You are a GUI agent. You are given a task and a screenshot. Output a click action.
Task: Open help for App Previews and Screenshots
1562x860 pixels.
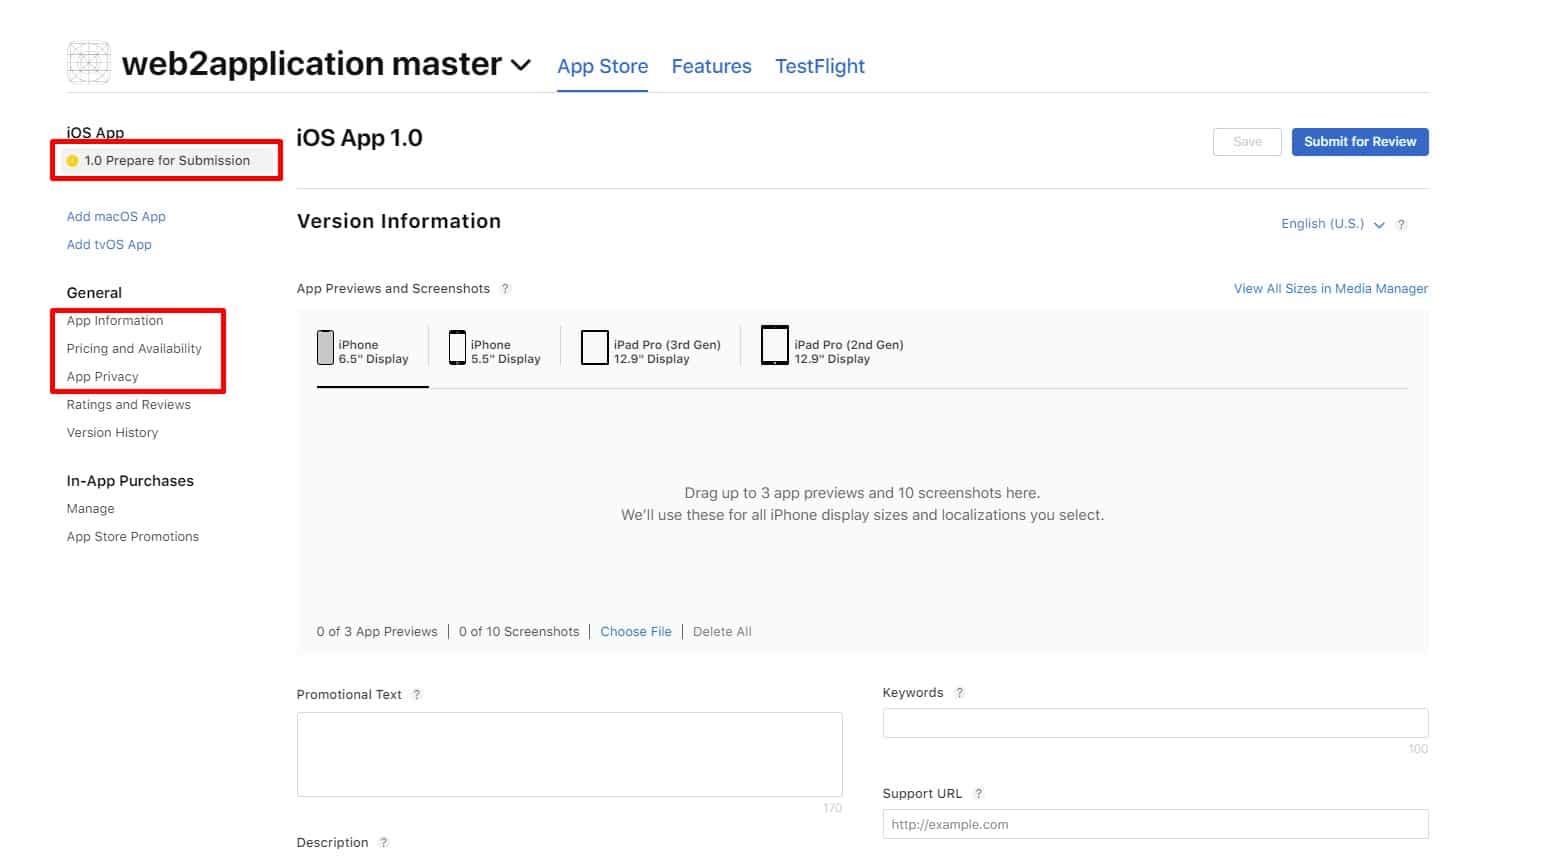505,289
